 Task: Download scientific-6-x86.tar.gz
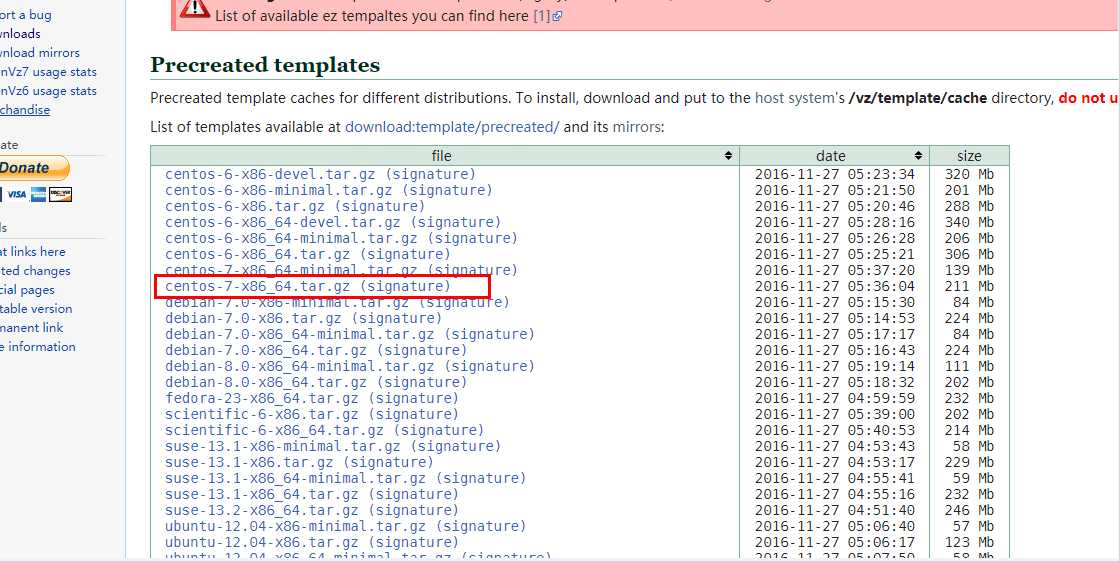click(262, 414)
